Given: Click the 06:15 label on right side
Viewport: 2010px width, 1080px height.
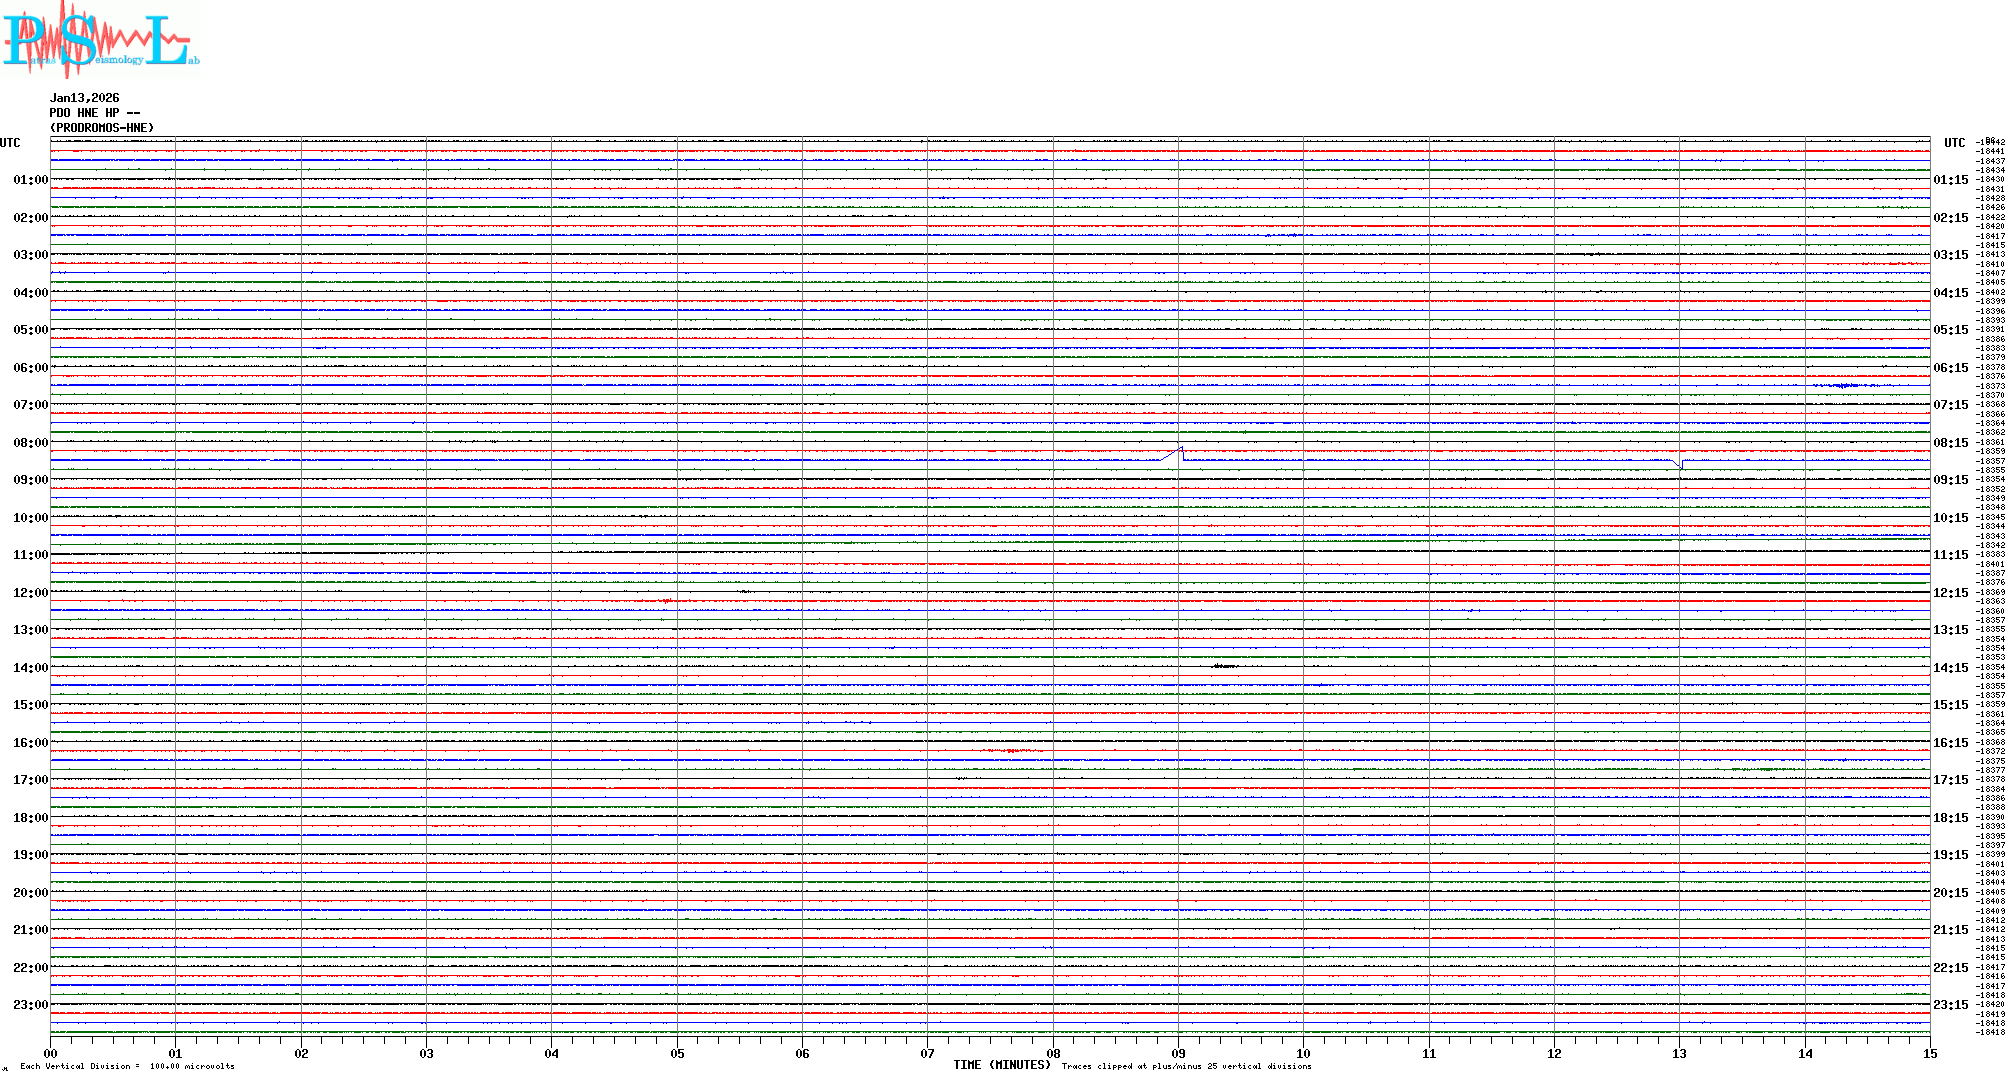Looking at the screenshot, I should tap(1950, 368).
